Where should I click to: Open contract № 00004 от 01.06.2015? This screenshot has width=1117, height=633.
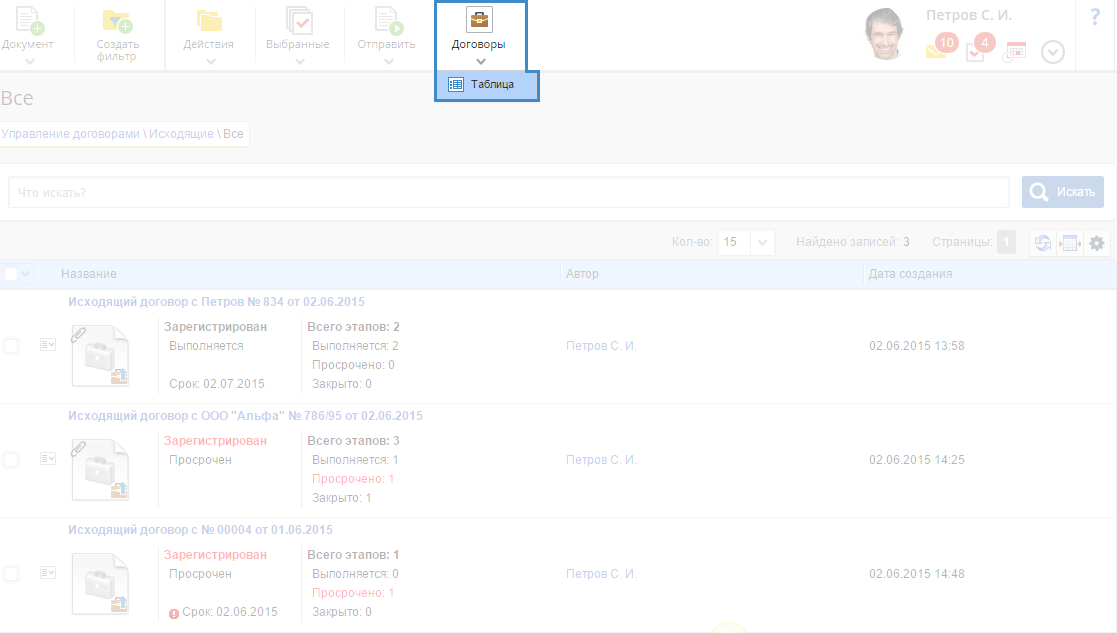(200, 530)
